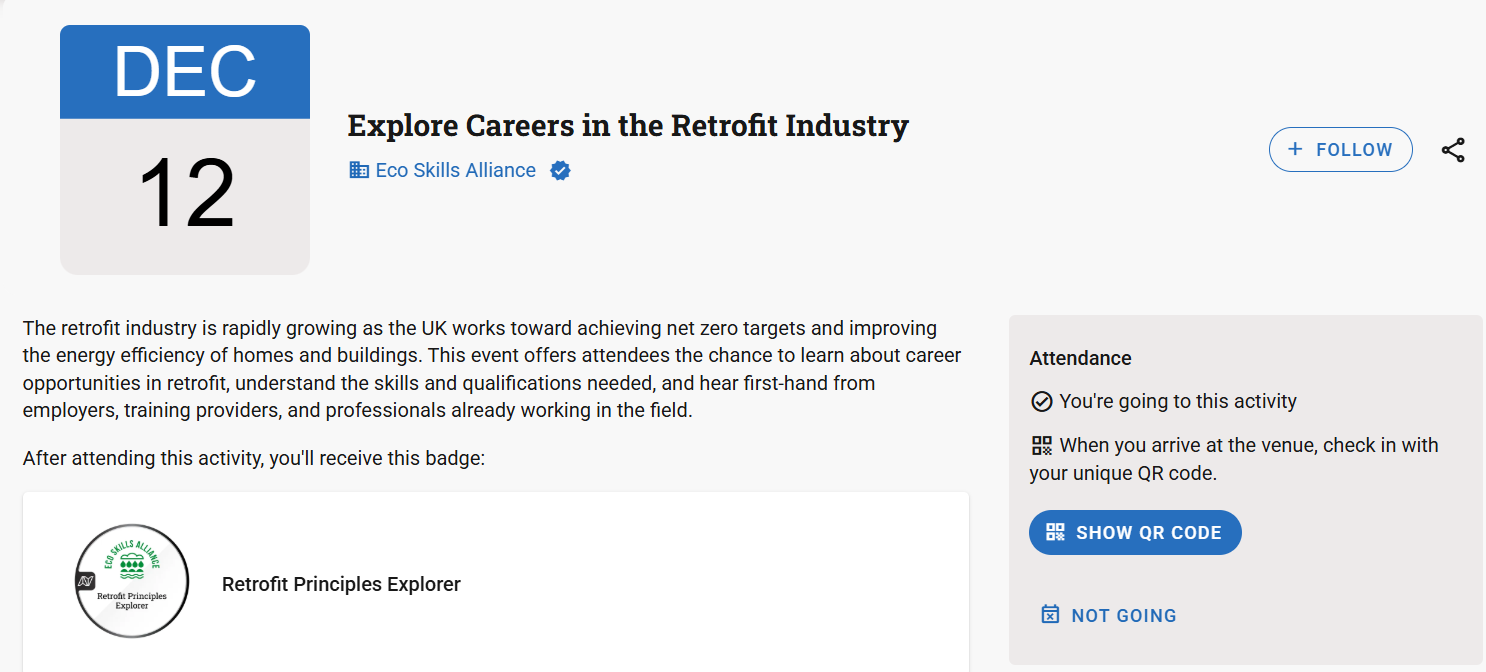1486x672 pixels.
Task: Click the verified checkmark badge icon
Action: tap(561, 171)
